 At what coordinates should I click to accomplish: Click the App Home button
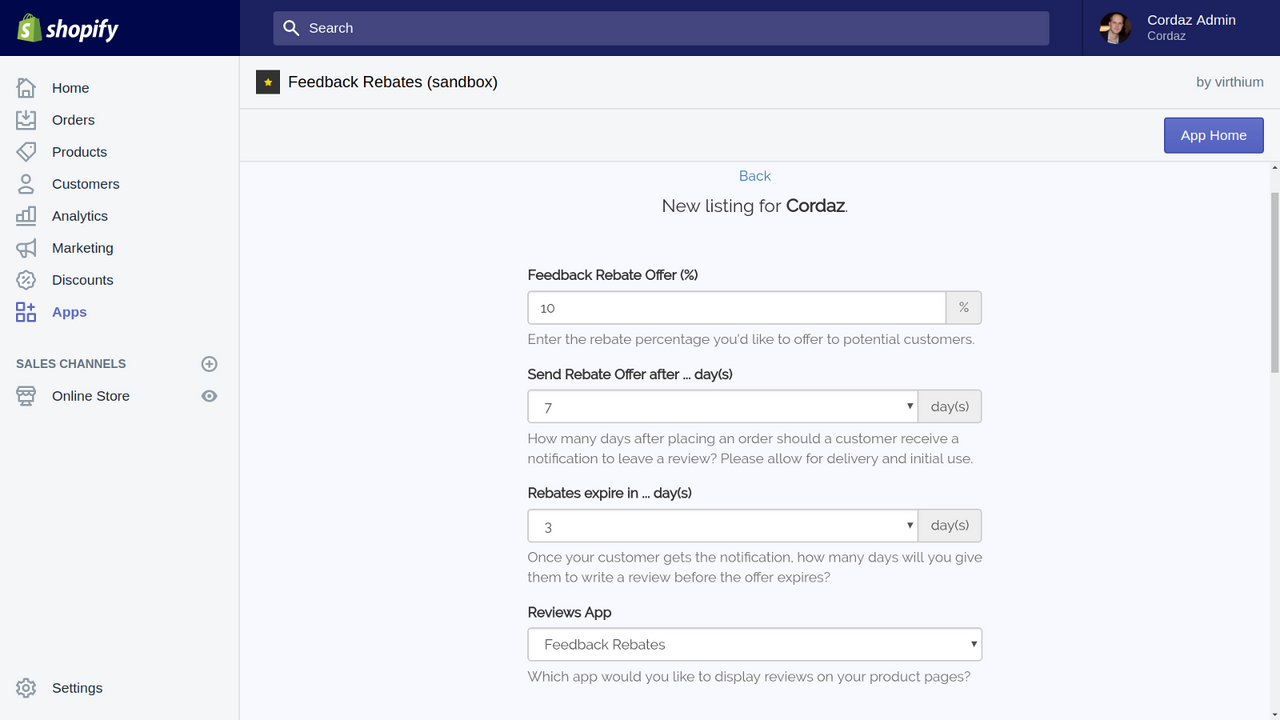coord(1213,135)
